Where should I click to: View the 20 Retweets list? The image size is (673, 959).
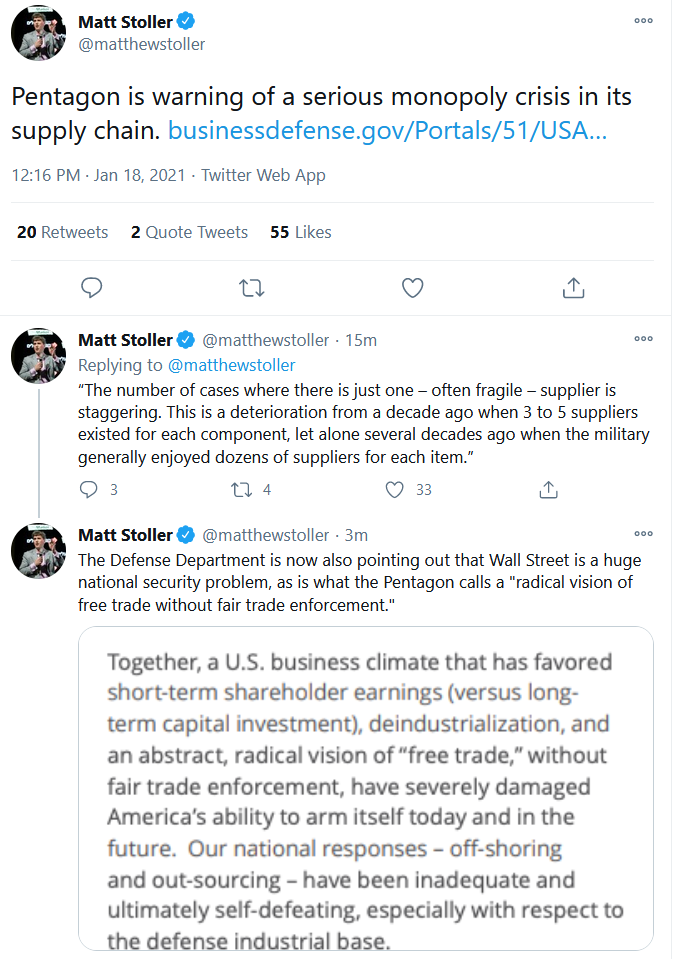[x=62, y=232]
